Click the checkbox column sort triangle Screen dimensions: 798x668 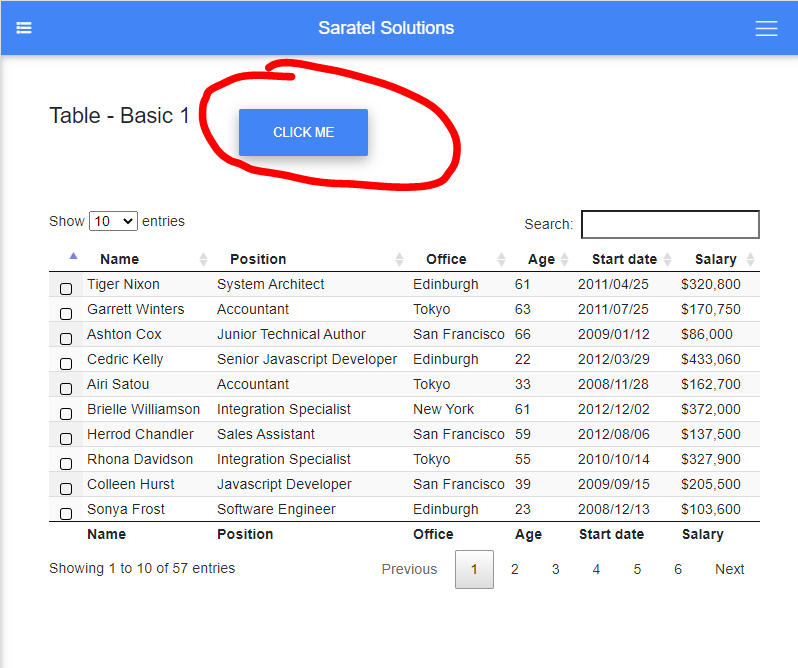tap(73, 256)
